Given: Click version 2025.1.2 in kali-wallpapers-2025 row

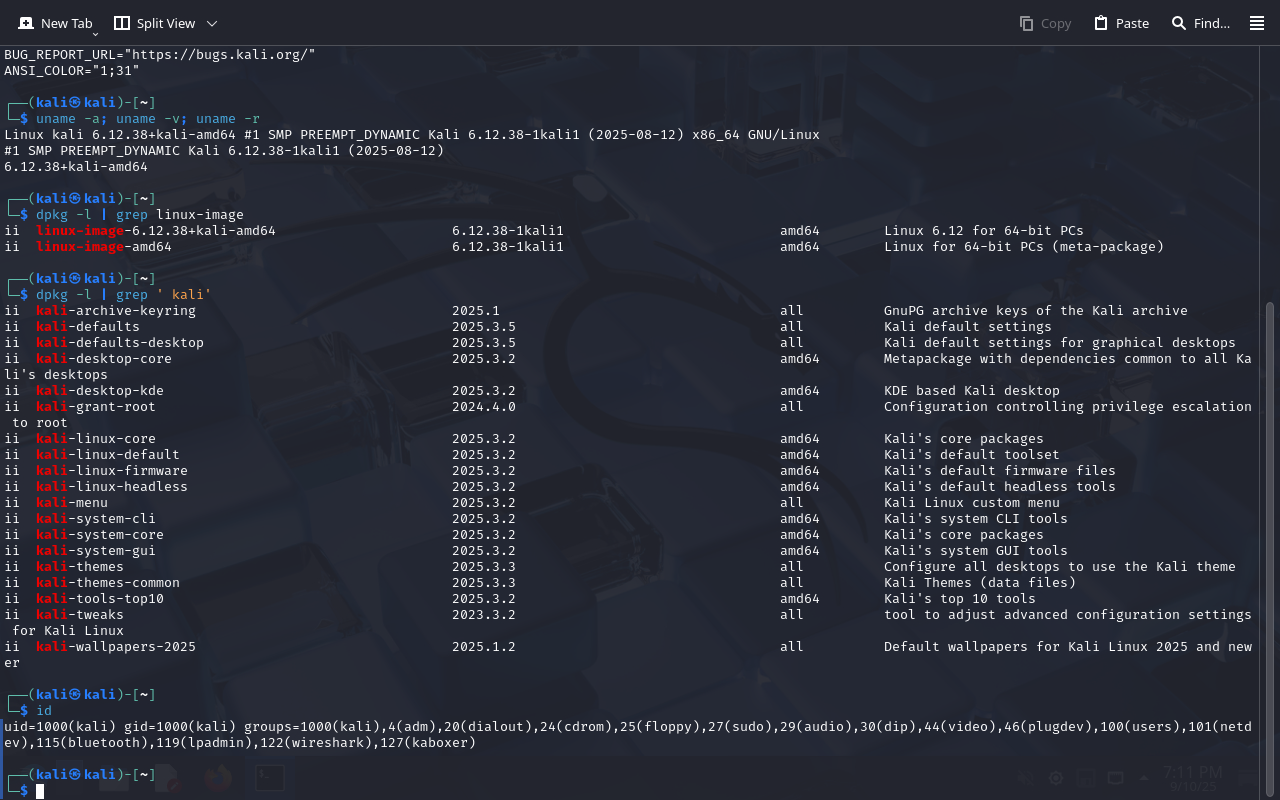Looking at the screenshot, I should 484,647.
